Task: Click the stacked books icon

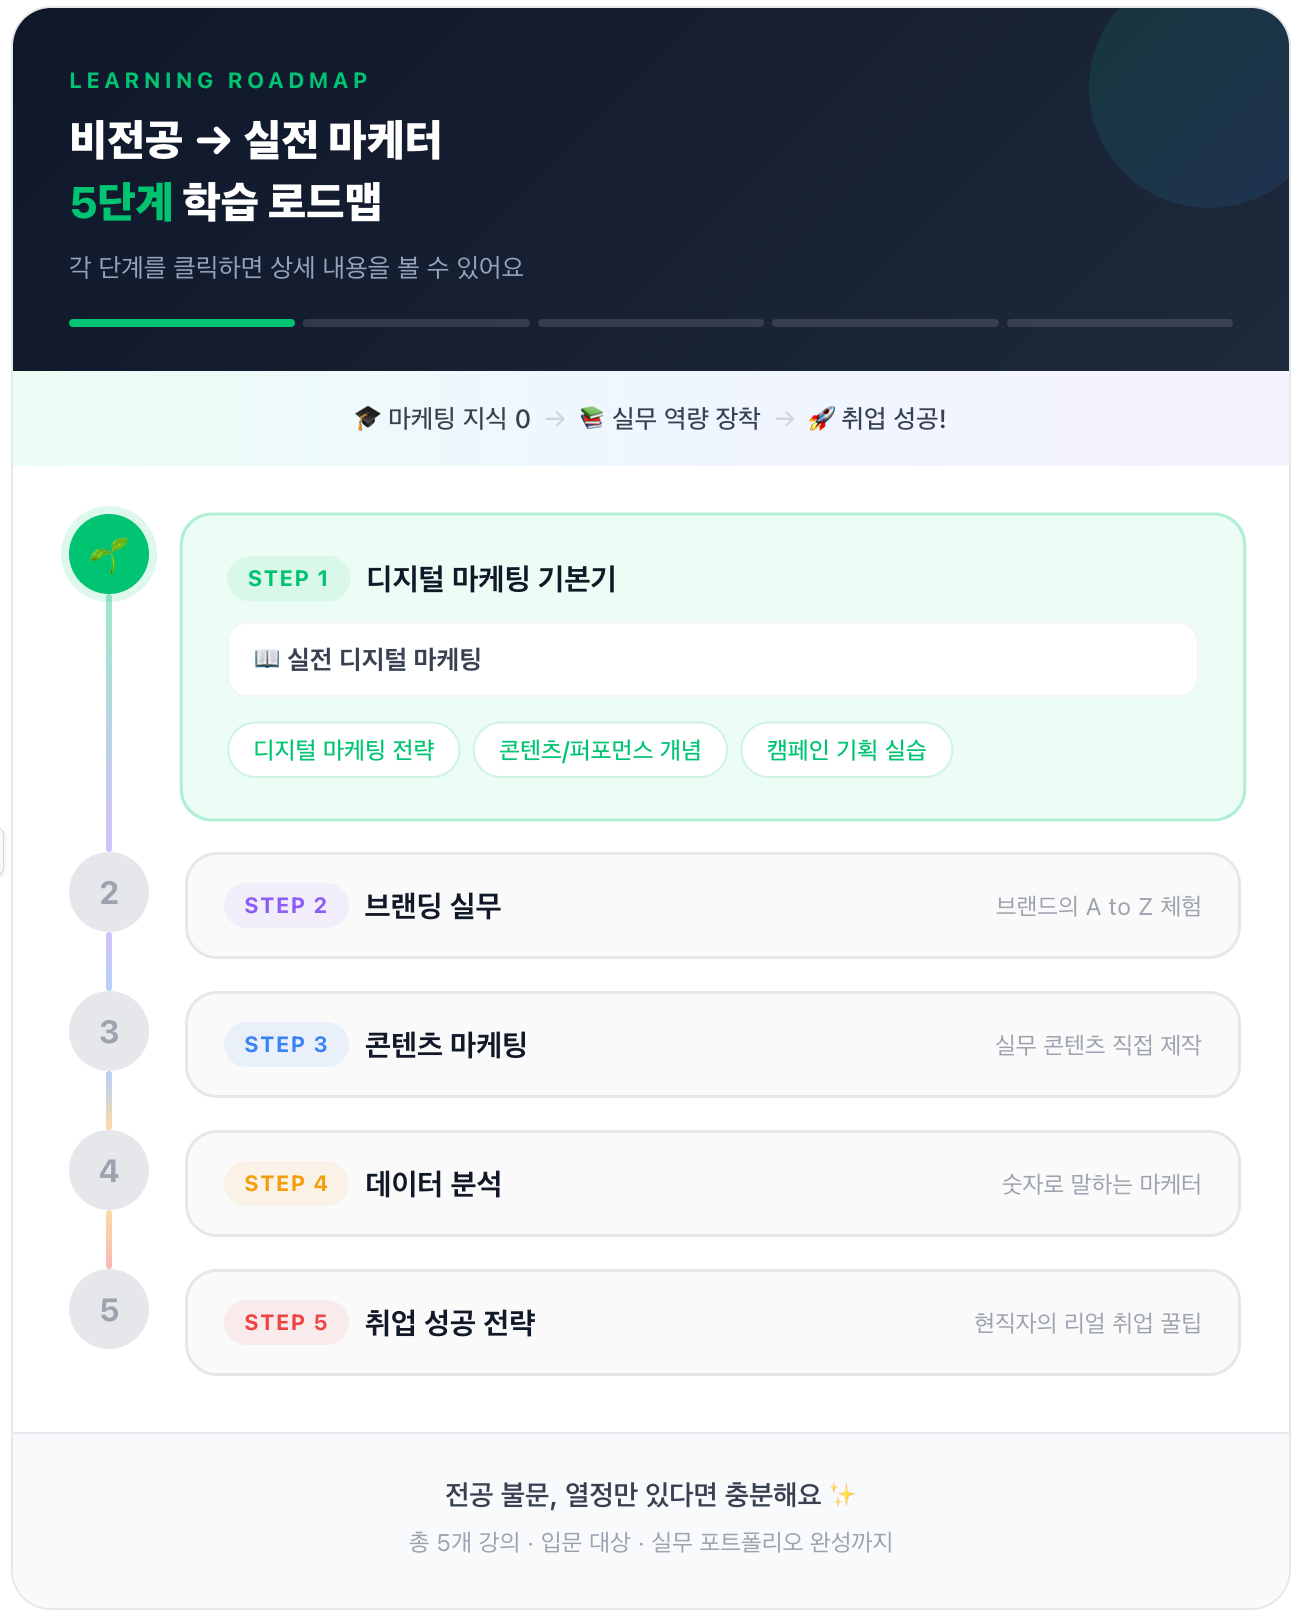Action: coord(592,418)
